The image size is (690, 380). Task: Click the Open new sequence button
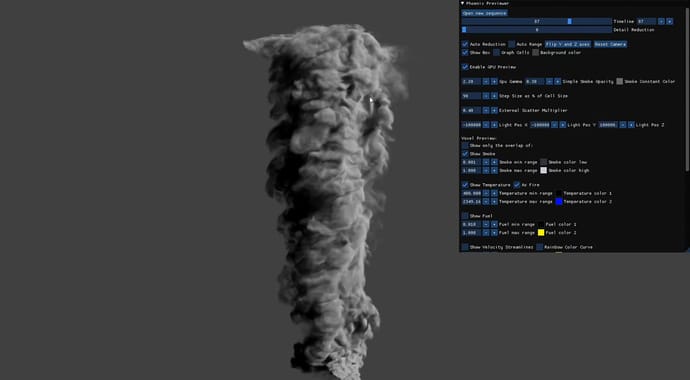484,13
